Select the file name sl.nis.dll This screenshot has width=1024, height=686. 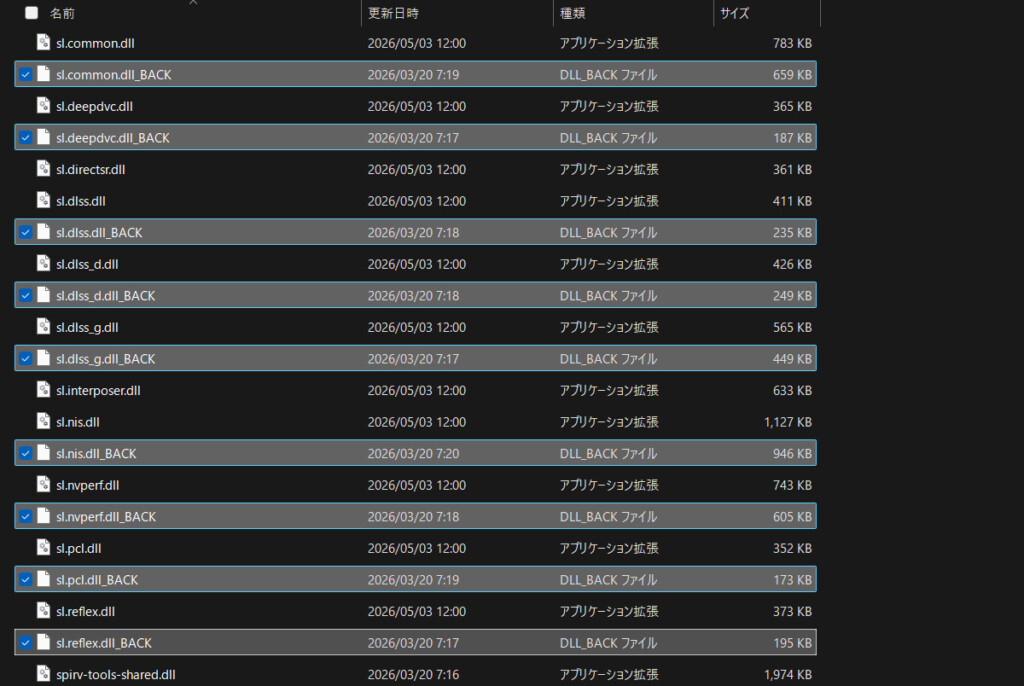(78, 422)
